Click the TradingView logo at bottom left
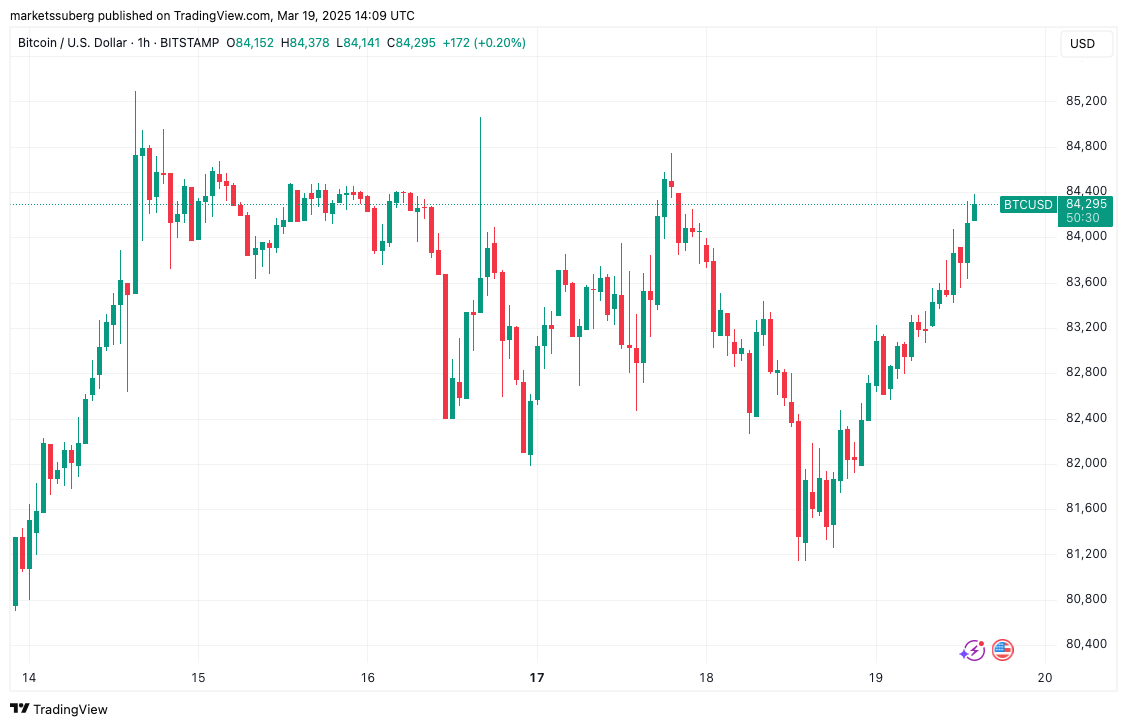This screenshot has height=726, width=1127. pos(59,709)
